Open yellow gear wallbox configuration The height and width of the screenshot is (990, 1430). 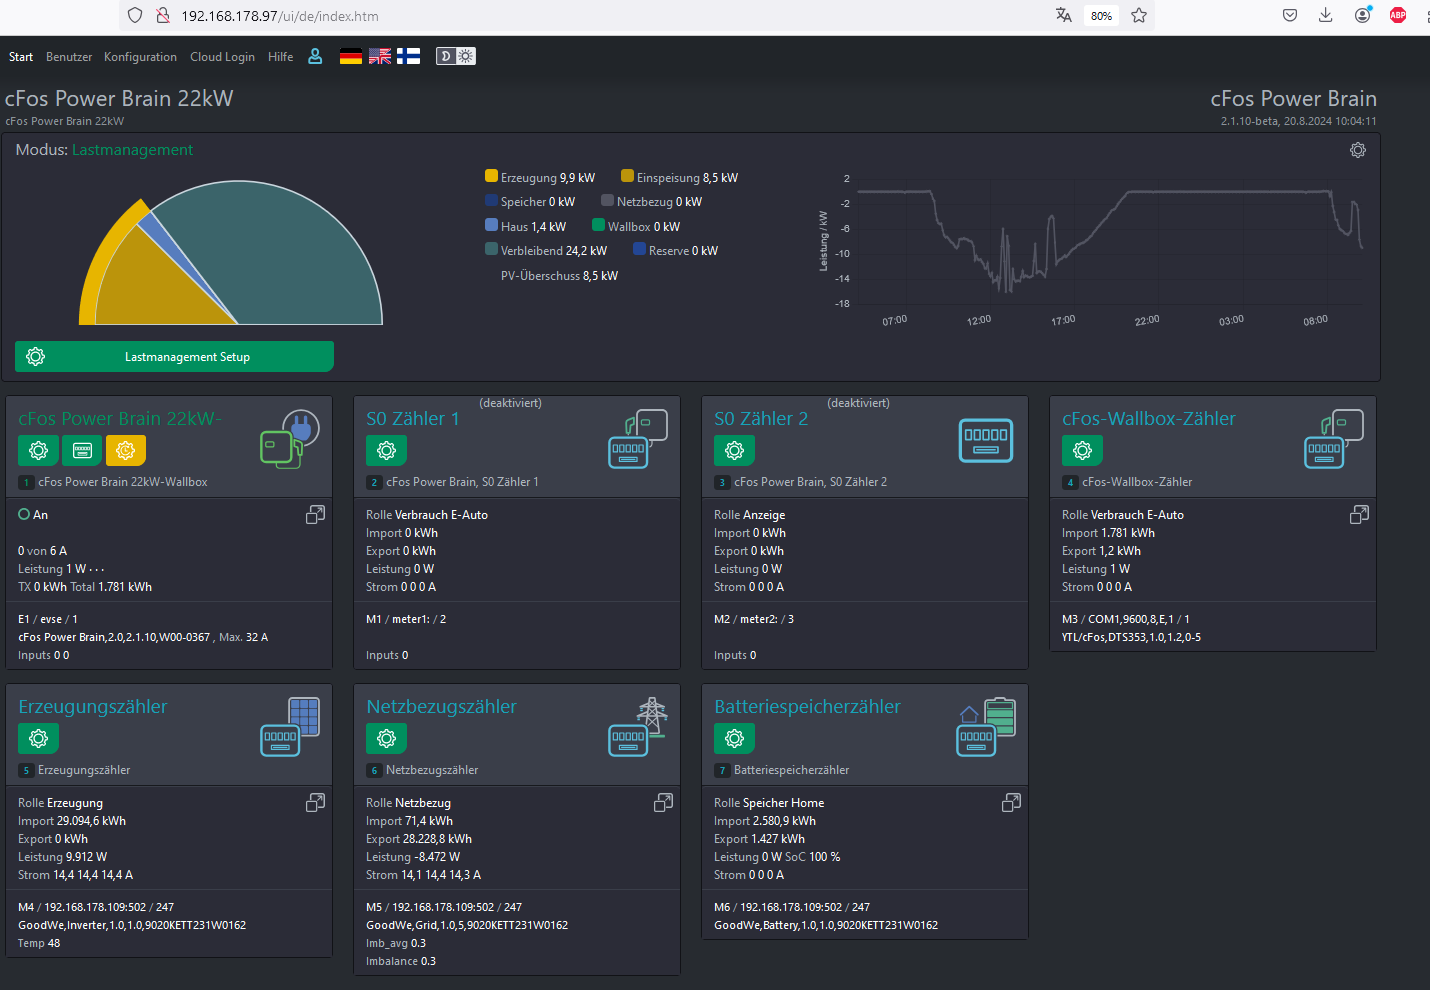click(x=125, y=450)
